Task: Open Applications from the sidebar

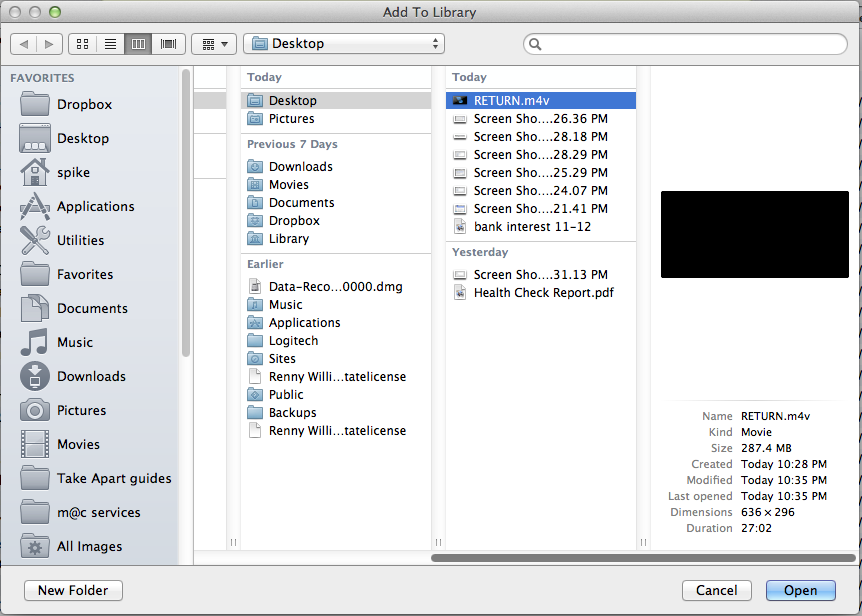Action: tap(95, 206)
